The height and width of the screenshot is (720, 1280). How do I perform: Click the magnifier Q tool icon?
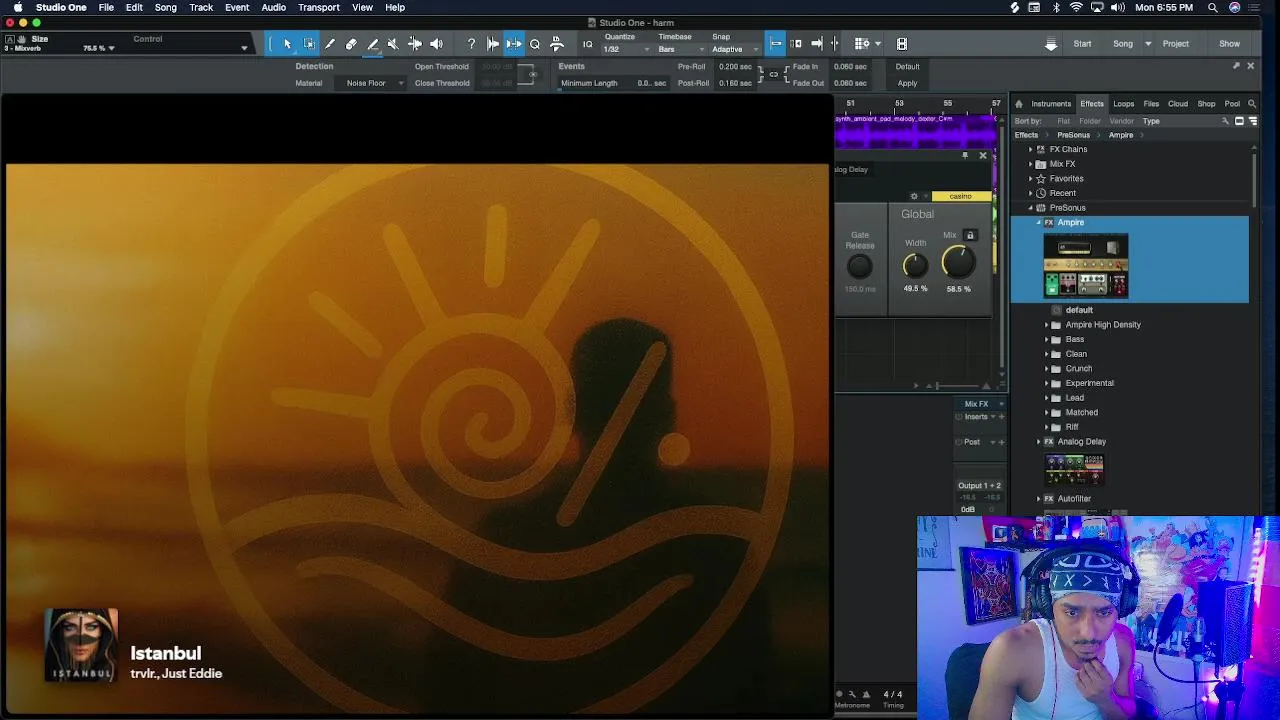coord(535,44)
